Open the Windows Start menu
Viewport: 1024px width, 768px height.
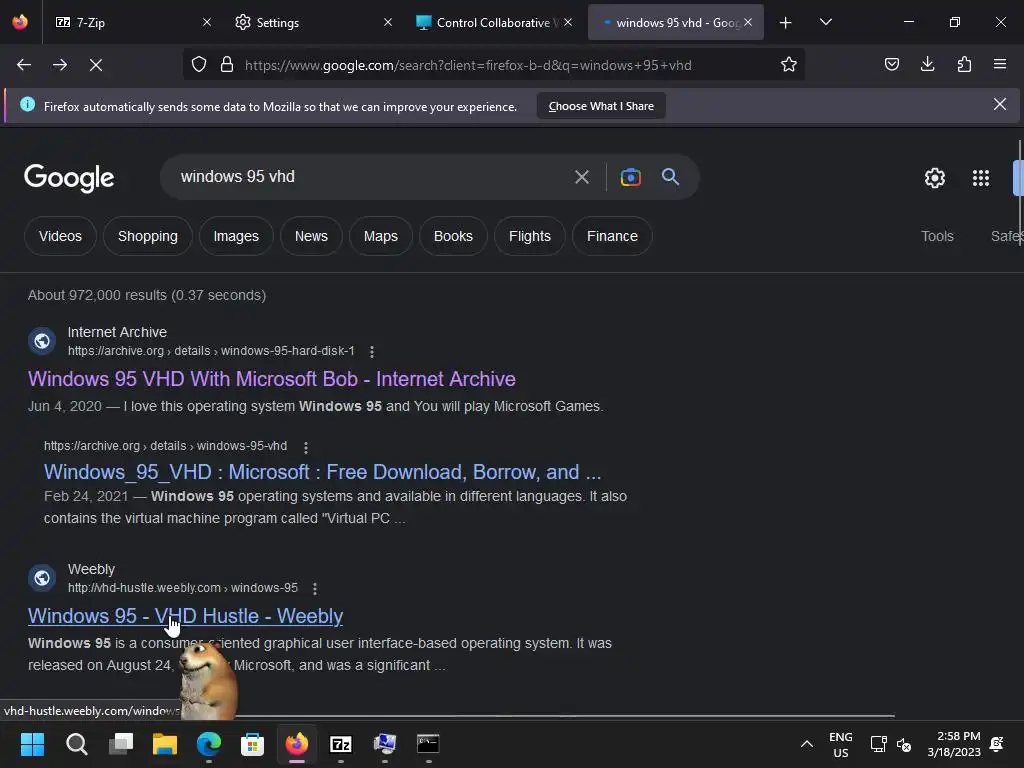point(32,744)
